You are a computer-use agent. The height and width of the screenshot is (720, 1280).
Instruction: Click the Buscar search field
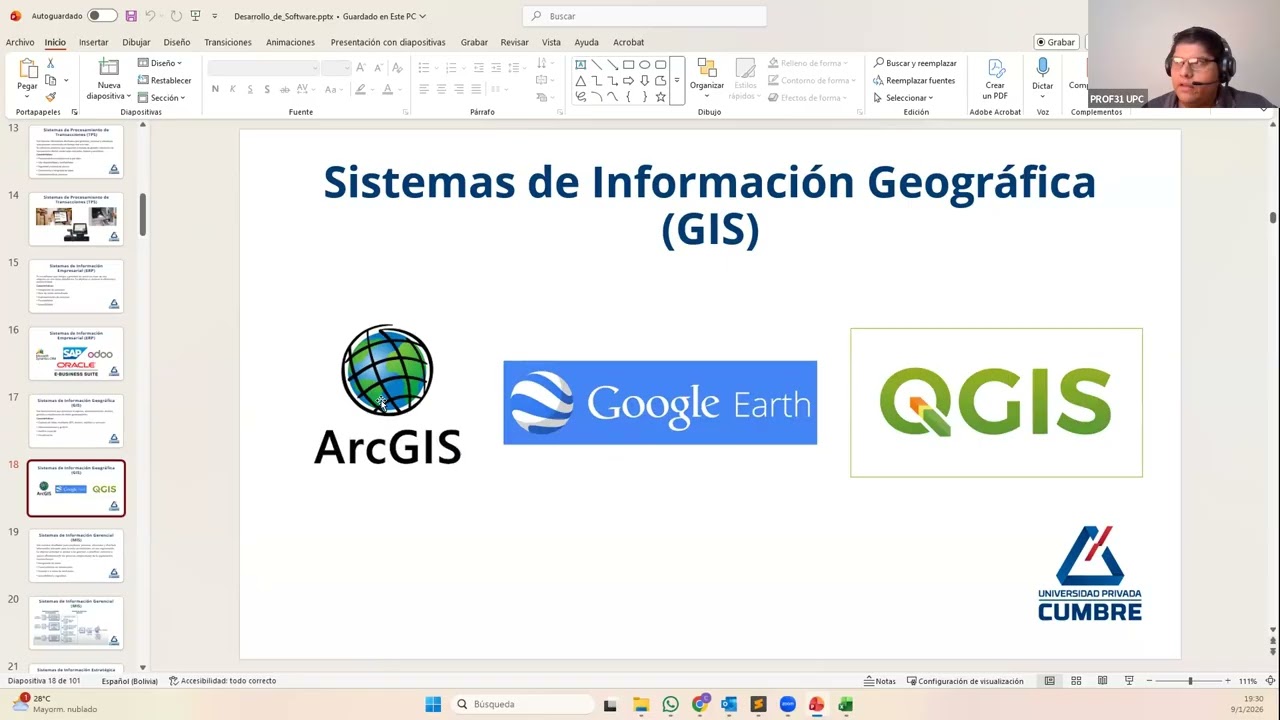pyautogui.click(x=645, y=16)
